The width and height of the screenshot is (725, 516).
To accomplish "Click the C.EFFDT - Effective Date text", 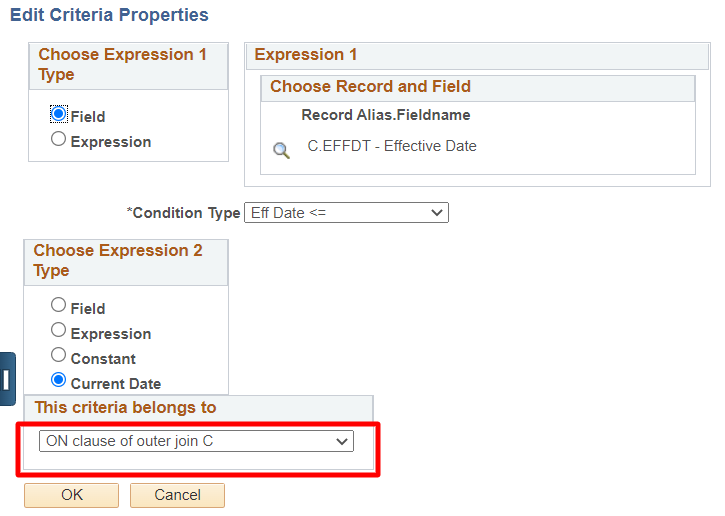I will click(x=392, y=146).
